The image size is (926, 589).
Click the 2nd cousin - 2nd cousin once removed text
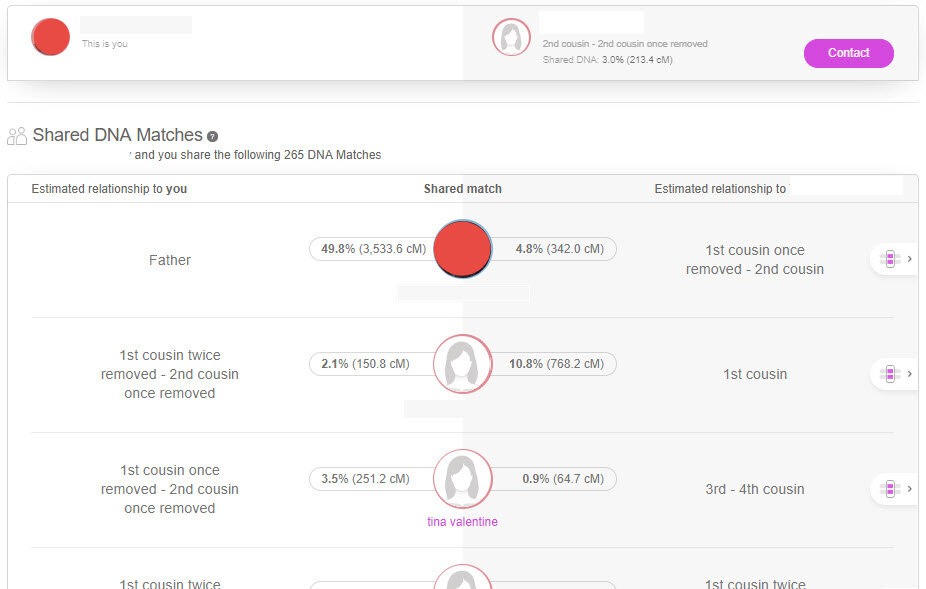(625, 44)
